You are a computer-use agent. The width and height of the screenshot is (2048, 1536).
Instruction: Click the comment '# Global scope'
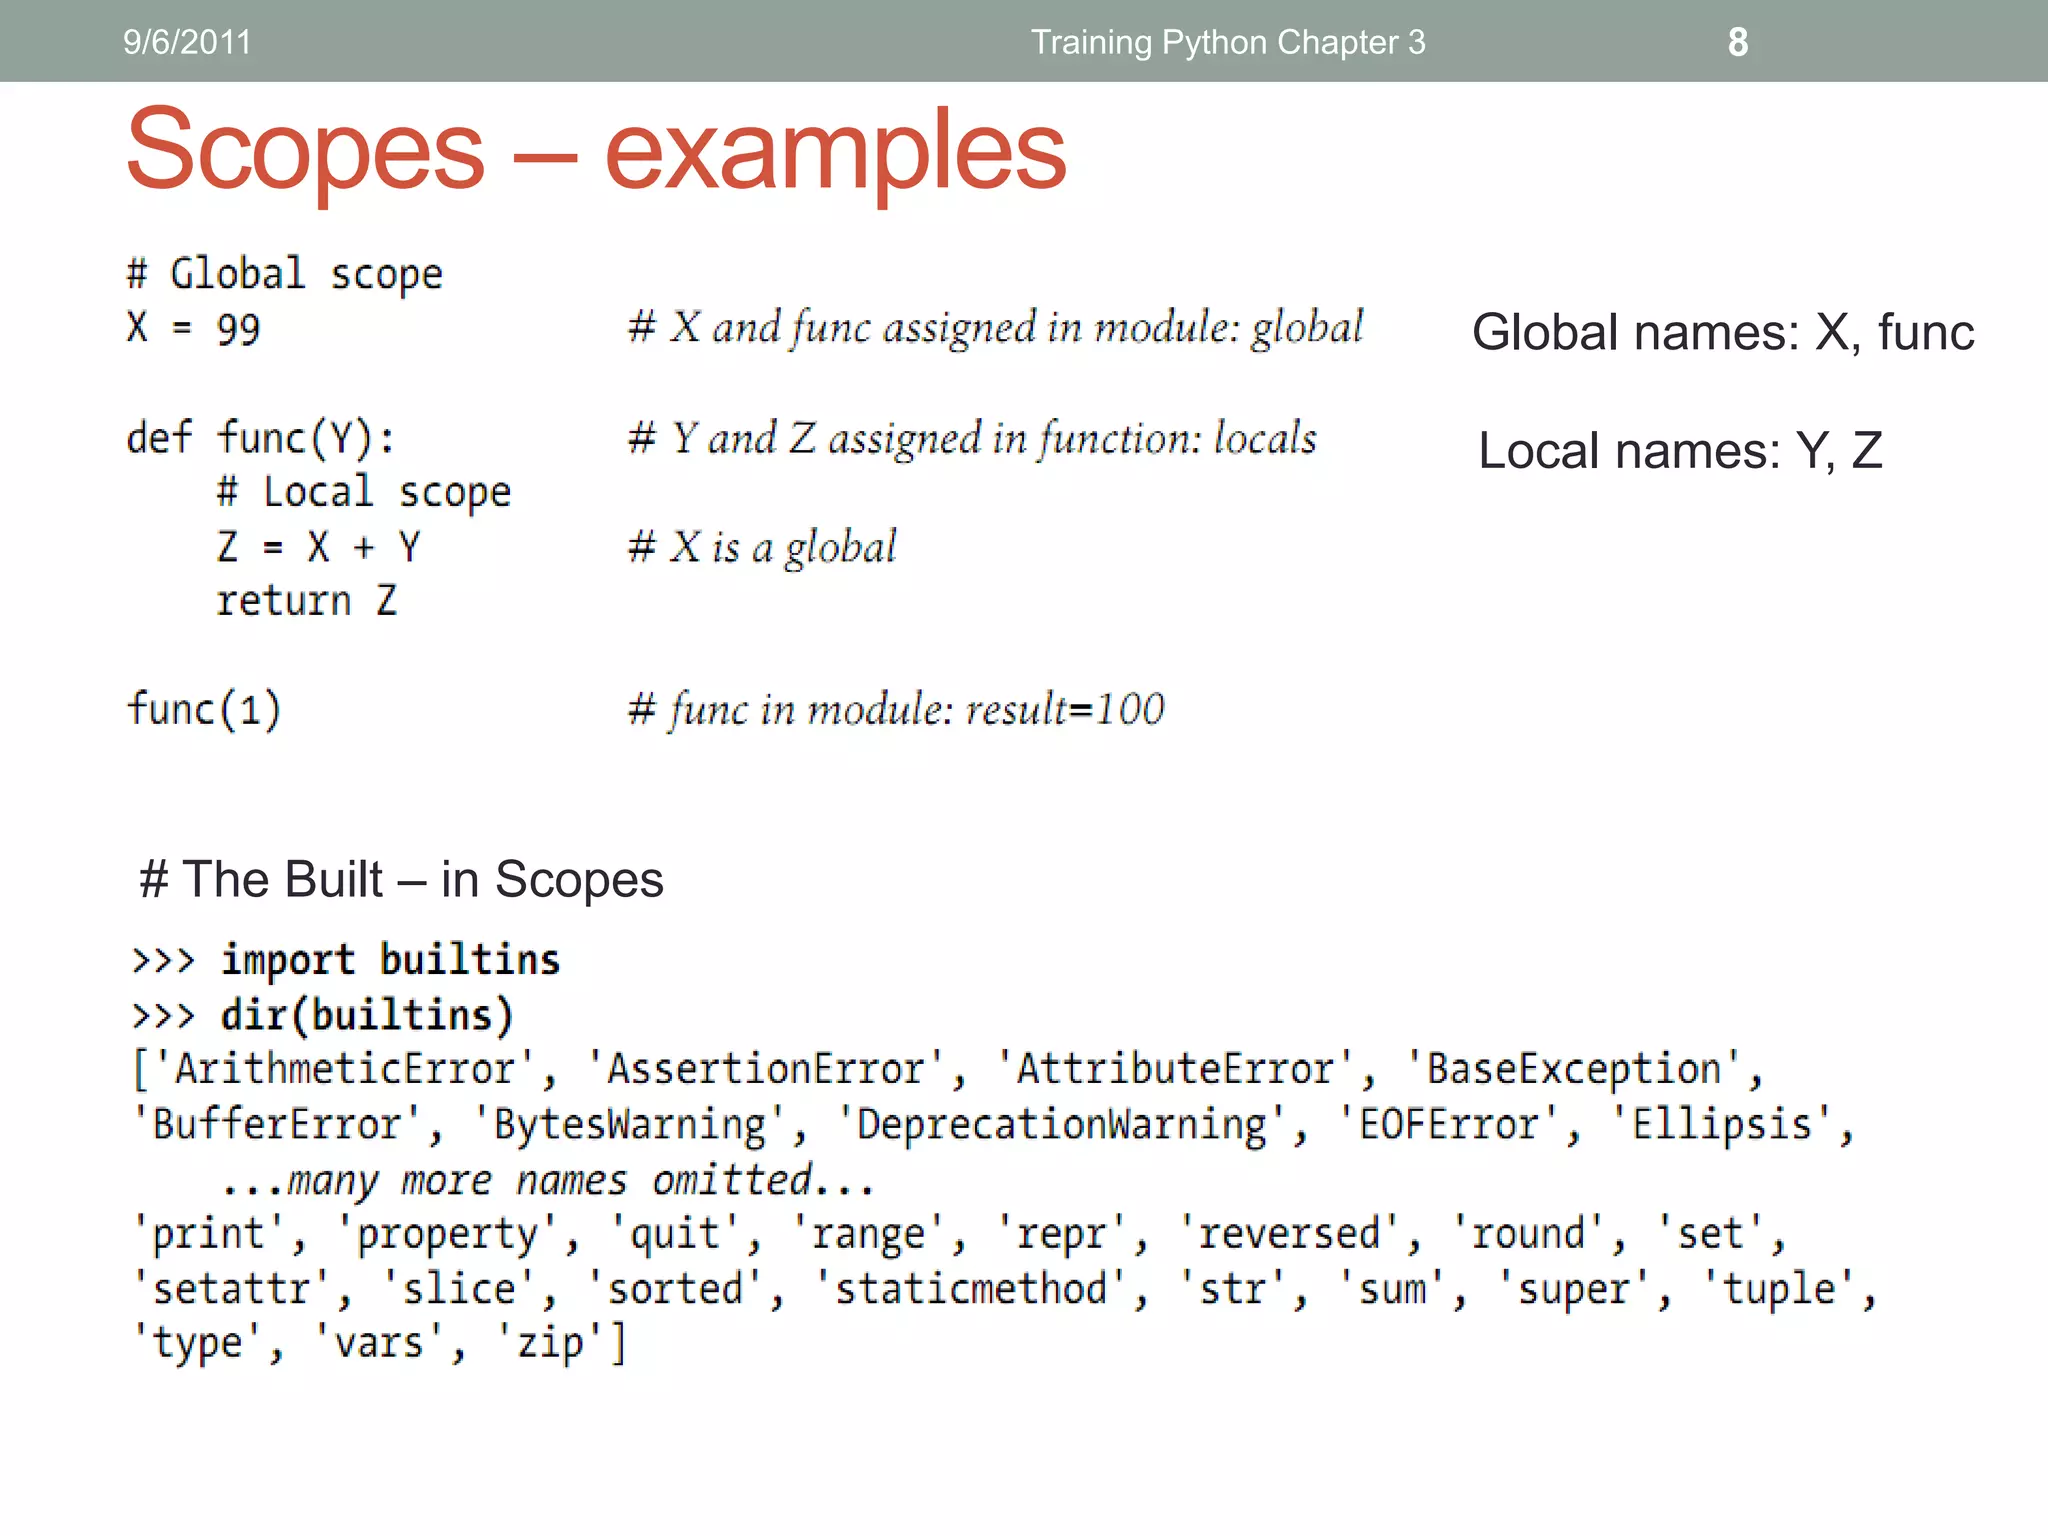coord(285,275)
